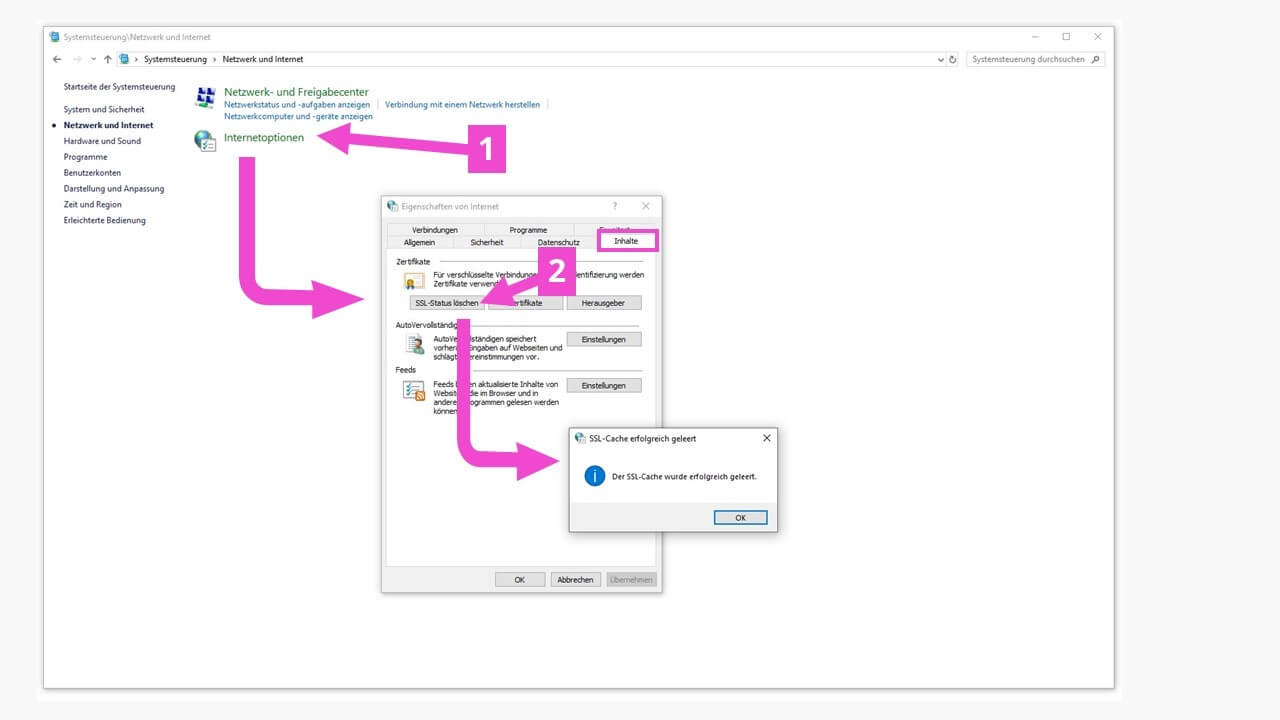The height and width of the screenshot is (720, 1280).
Task: Click the Netzwerk- und Freigabecenter icon
Action: click(x=205, y=97)
